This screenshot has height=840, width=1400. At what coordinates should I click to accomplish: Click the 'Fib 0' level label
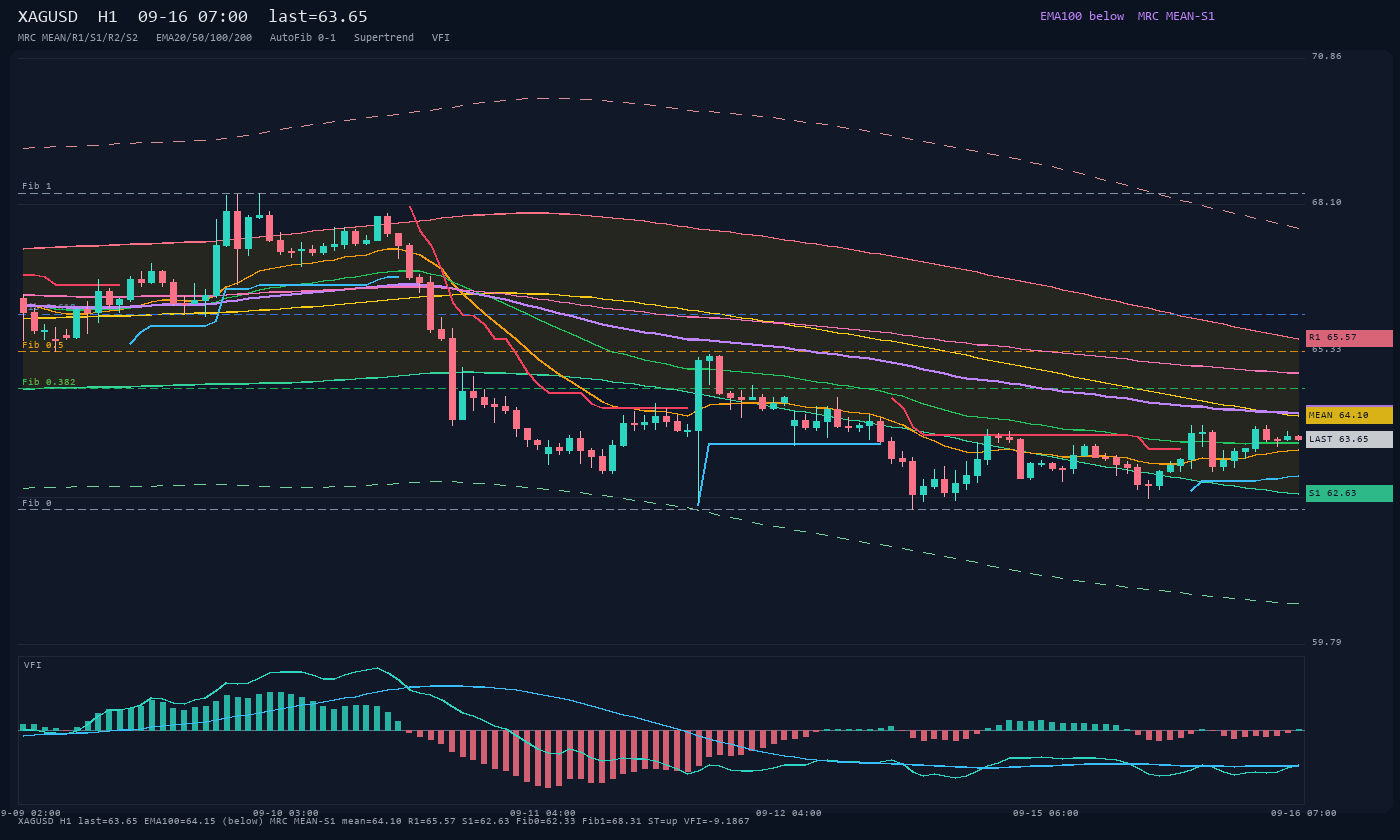tap(37, 503)
